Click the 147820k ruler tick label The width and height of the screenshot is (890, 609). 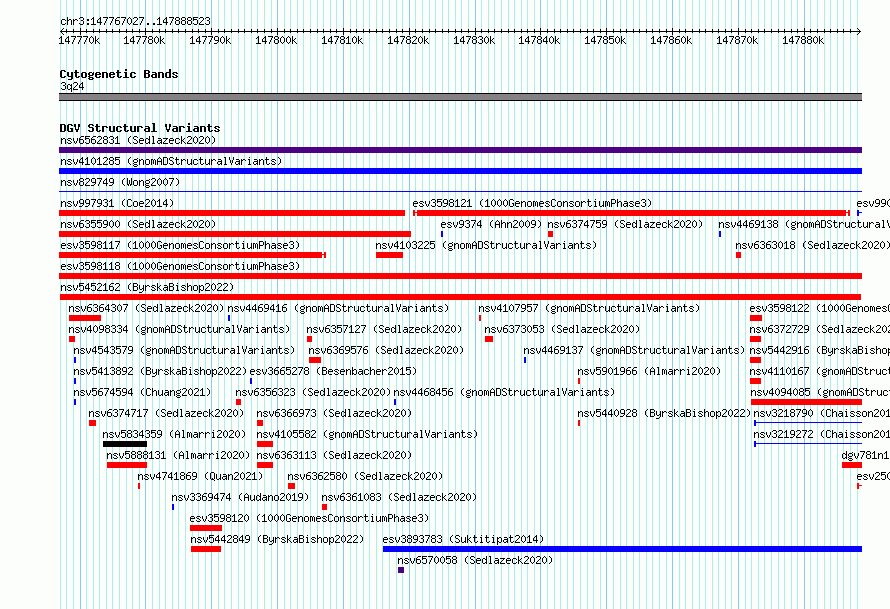[x=408, y=40]
